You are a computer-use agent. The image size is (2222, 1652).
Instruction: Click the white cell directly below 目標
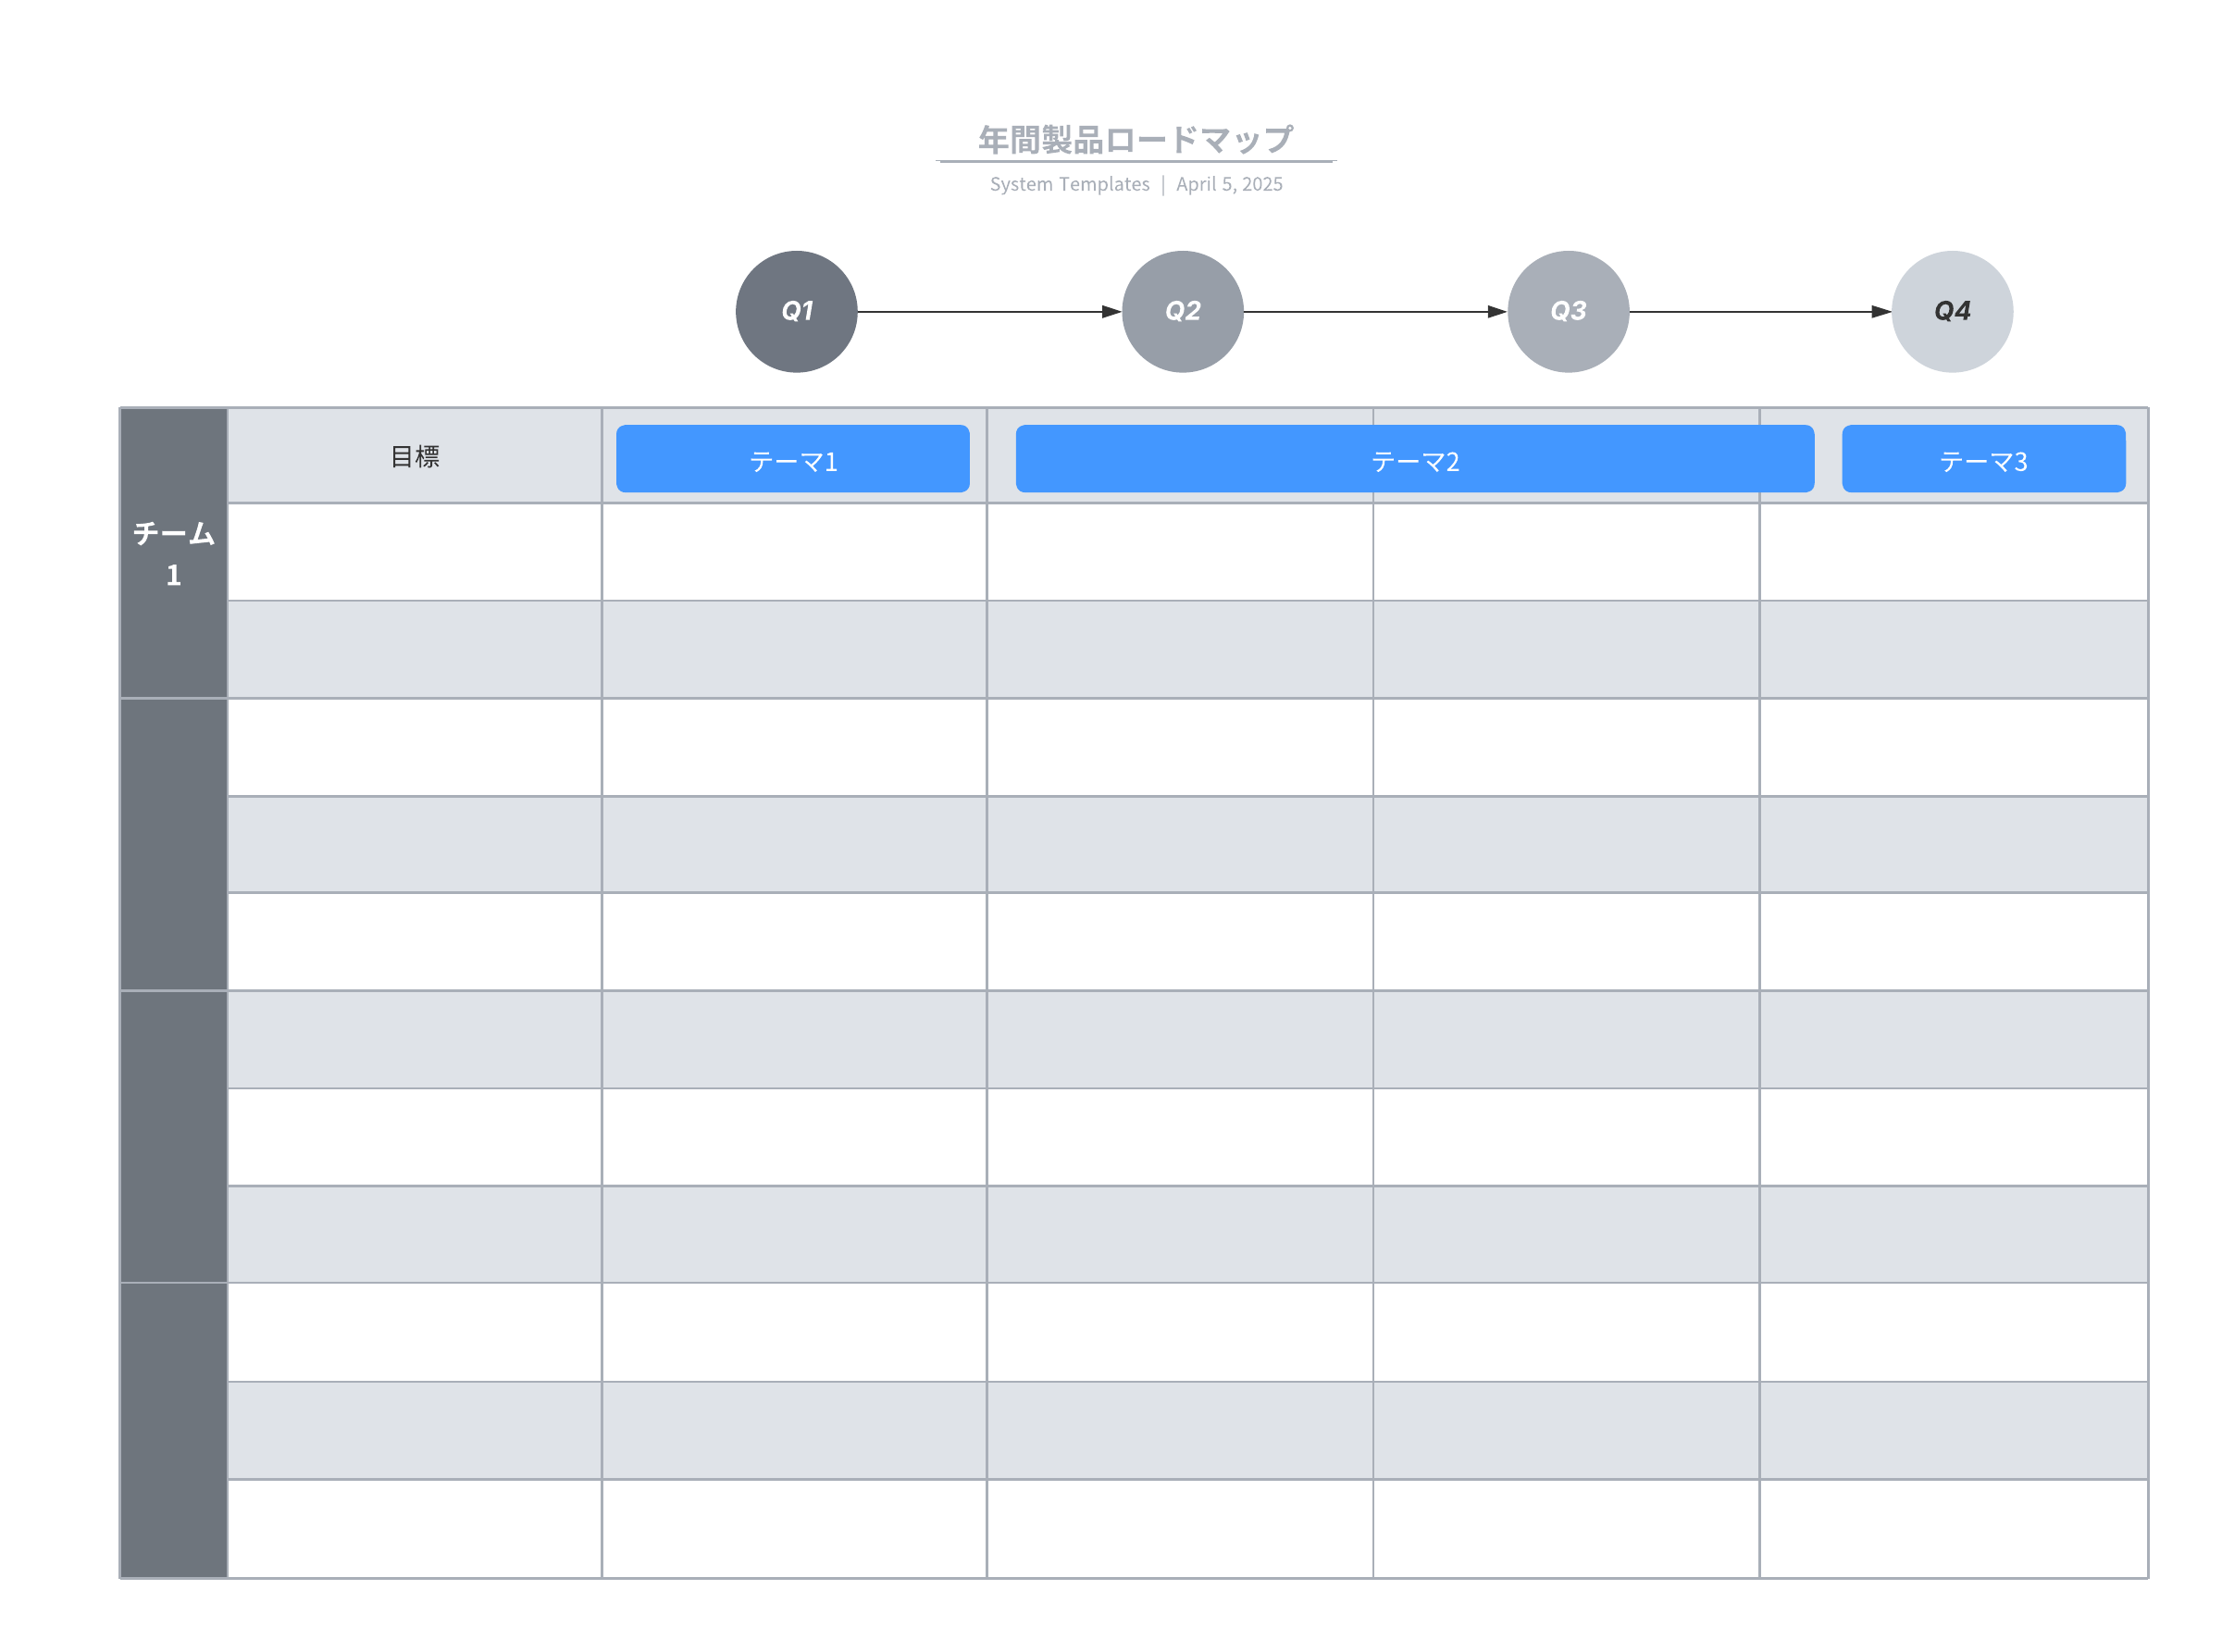point(414,552)
